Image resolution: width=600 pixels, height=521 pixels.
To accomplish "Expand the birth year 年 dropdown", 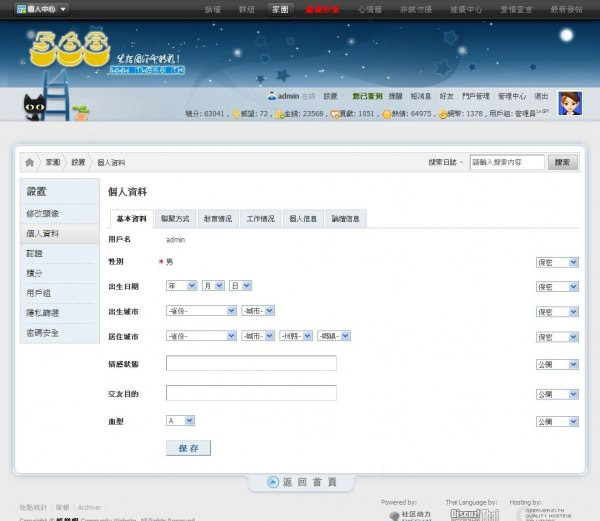I will 182,286.
